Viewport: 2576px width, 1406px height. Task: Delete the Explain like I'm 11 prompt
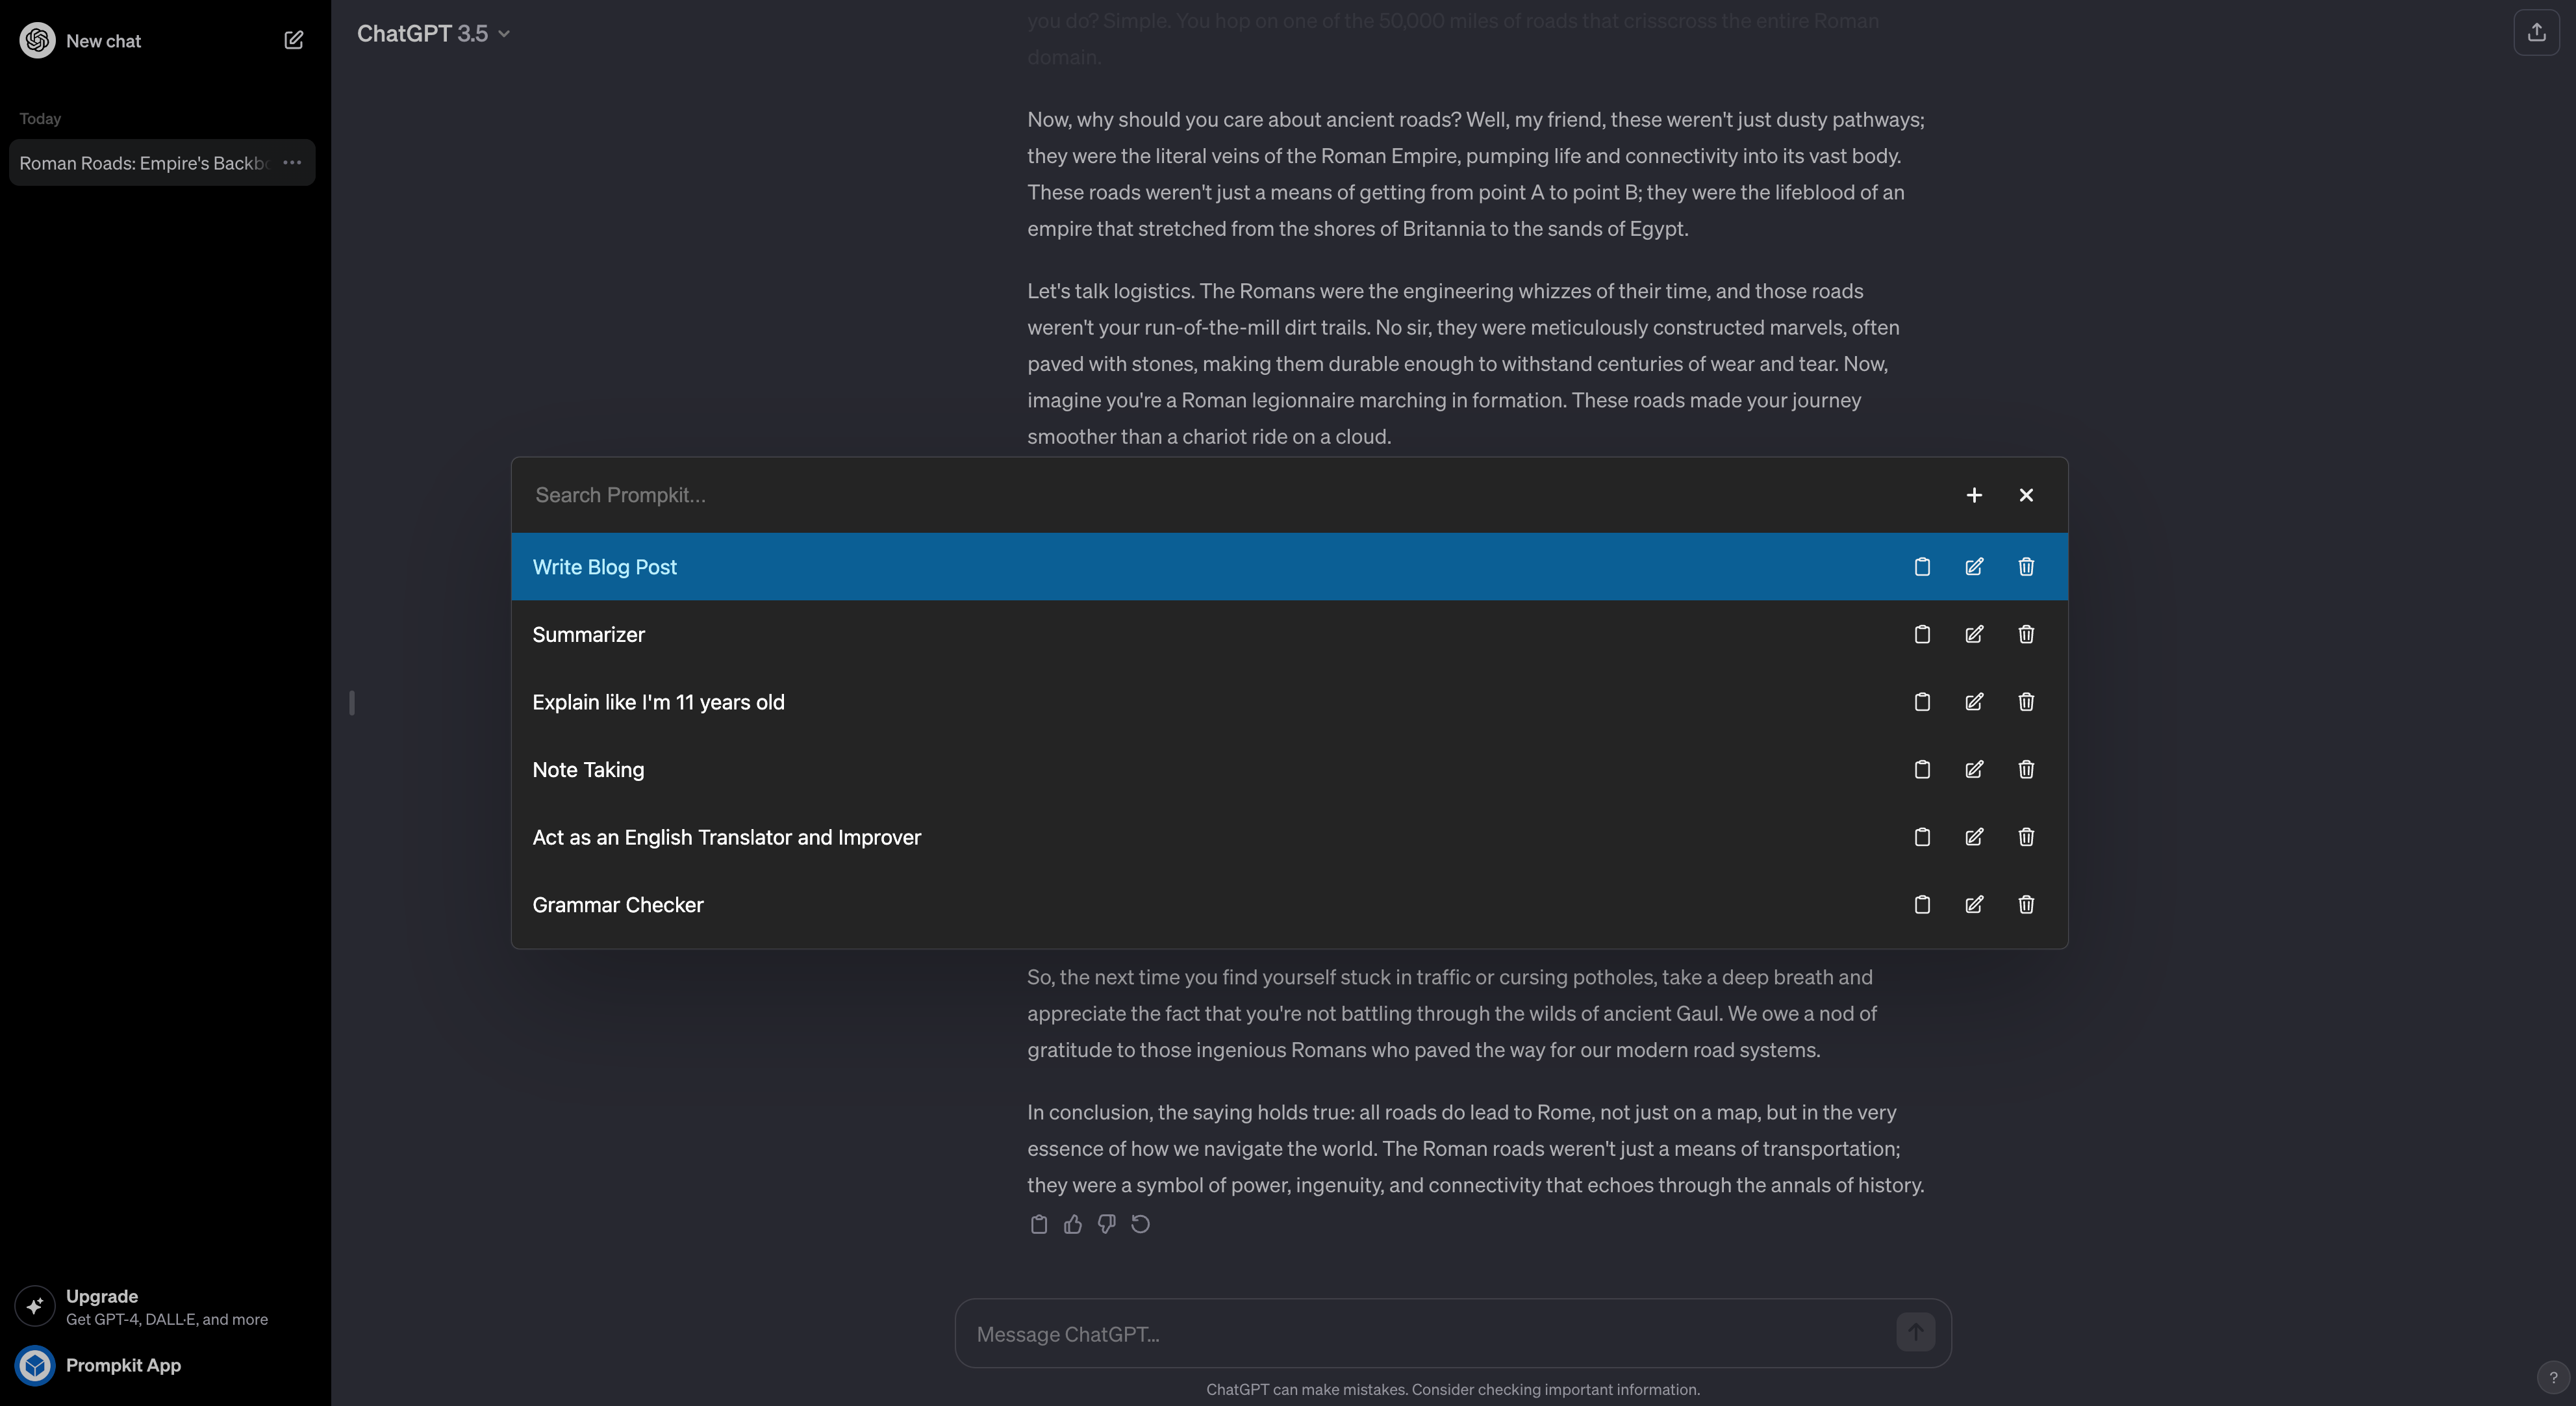2025,702
